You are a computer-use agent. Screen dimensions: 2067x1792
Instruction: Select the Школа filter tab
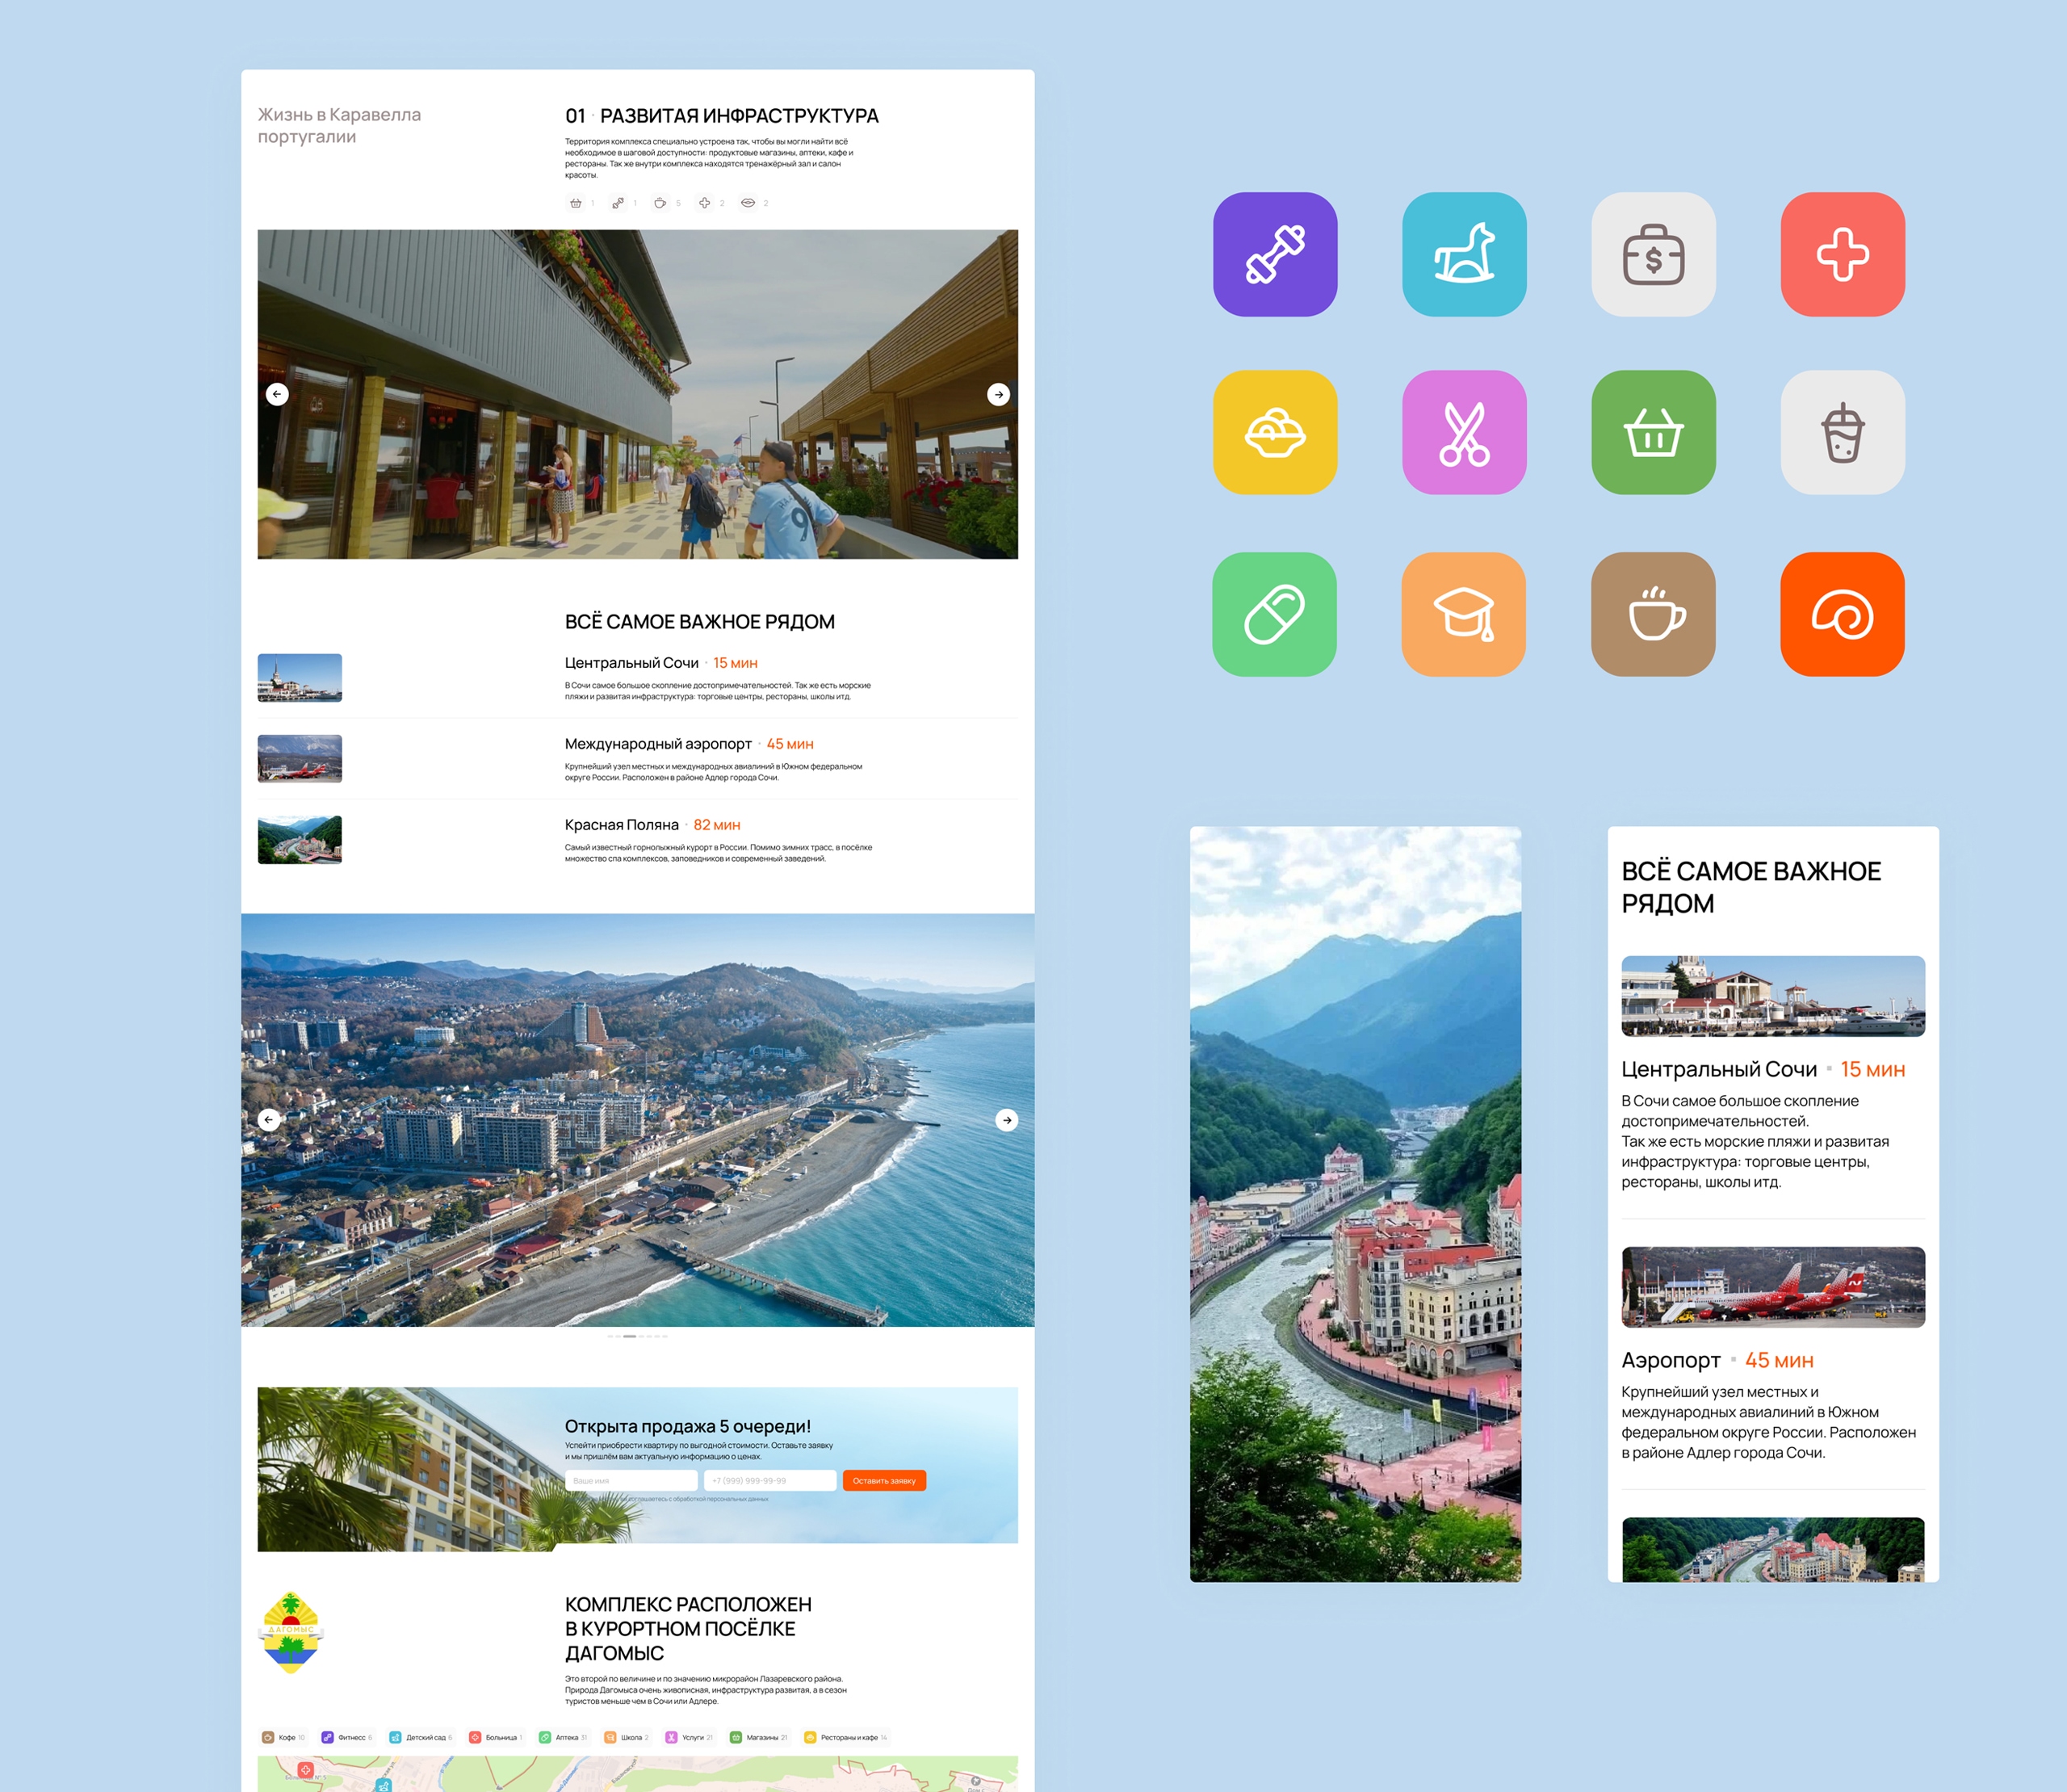pyautogui.click(x=627, y=1737)
